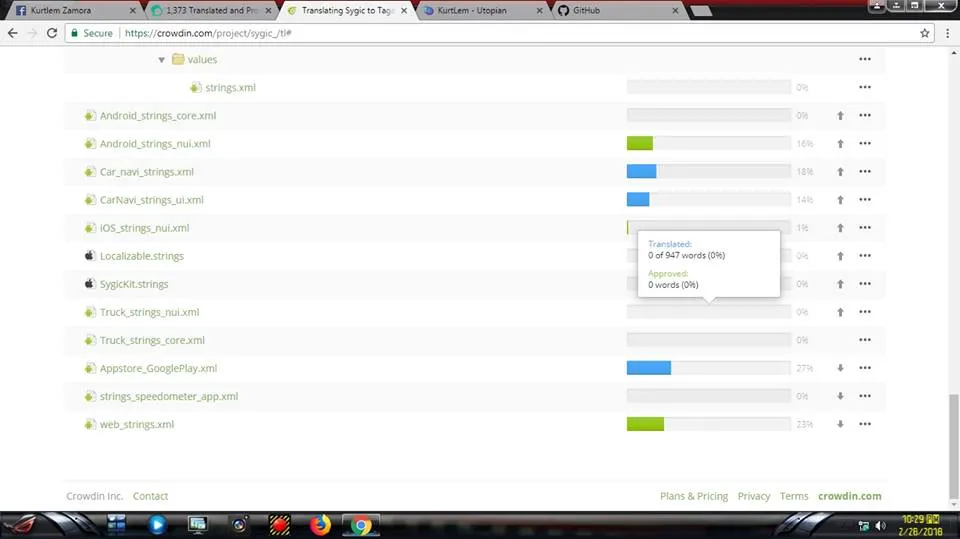Click the Appstore_GooglePlay.xml progress bar
The image size is (960, 539).
pos(708,368)
